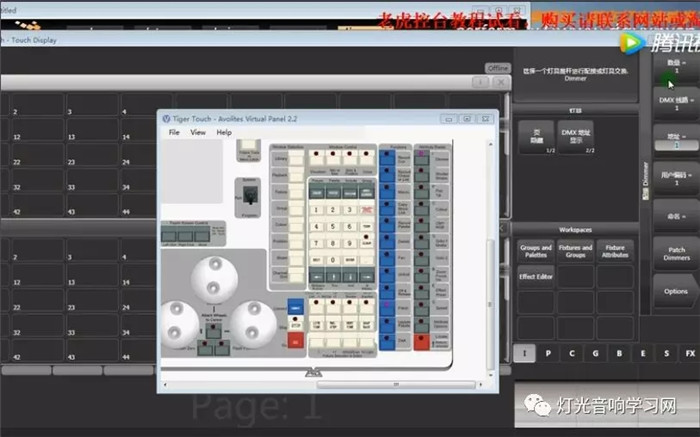
Task: Click keypad number 4 on virtual panel
Action: [x=316, y=226]
